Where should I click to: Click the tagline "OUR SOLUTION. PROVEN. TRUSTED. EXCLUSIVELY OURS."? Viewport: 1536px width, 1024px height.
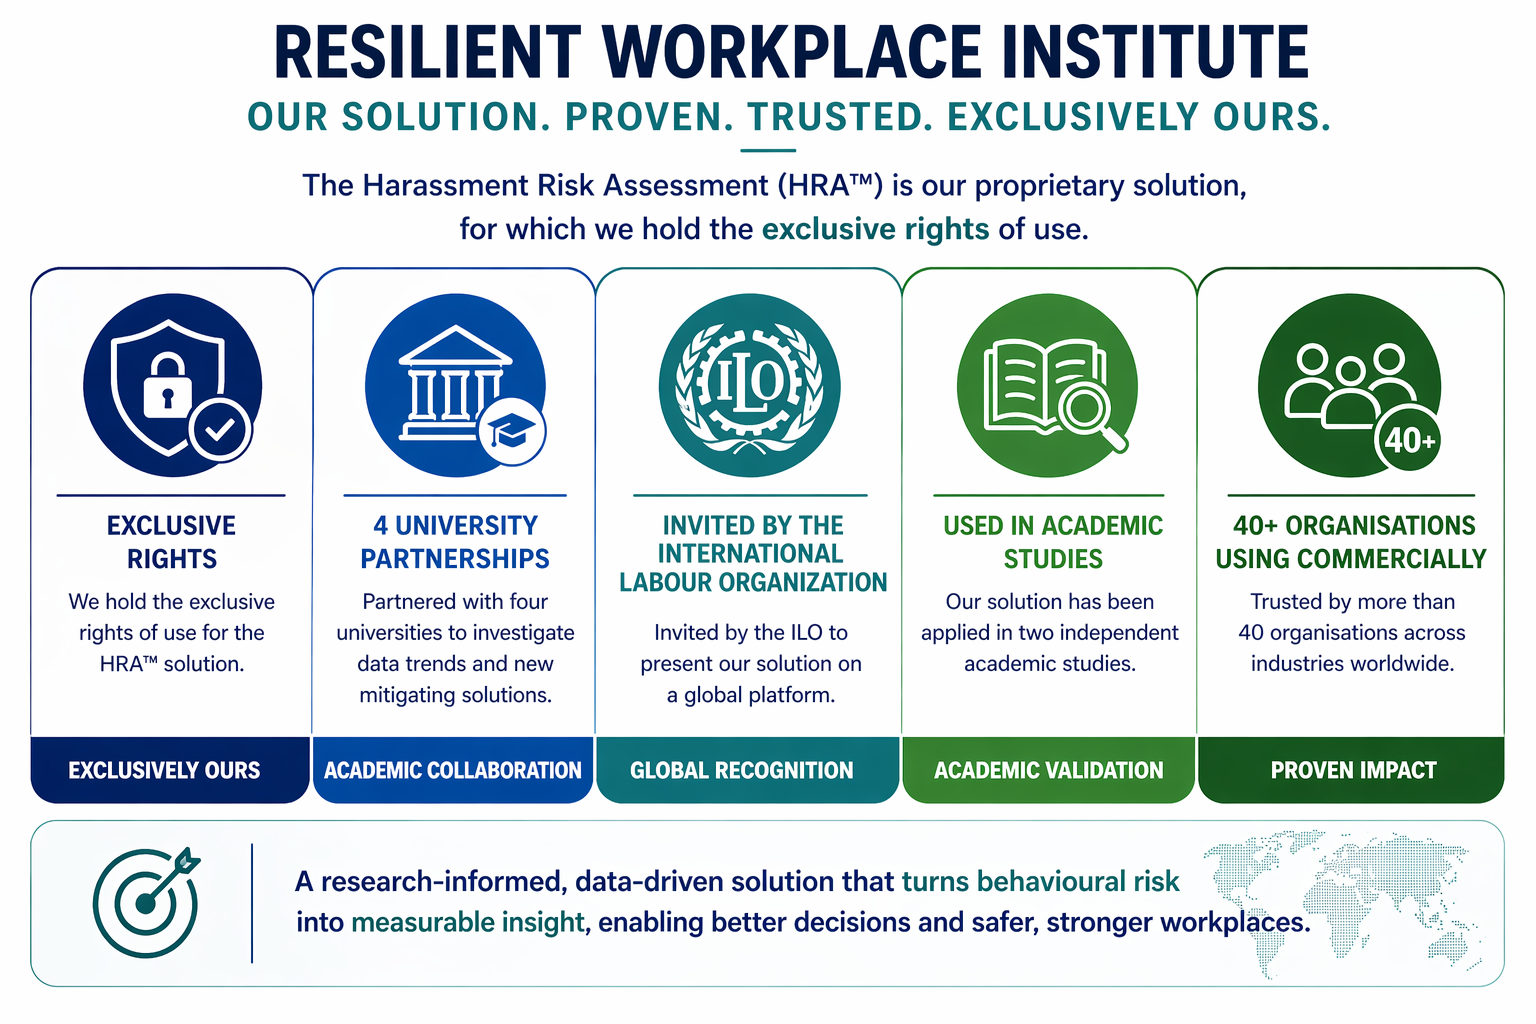[x=789, y=117]
